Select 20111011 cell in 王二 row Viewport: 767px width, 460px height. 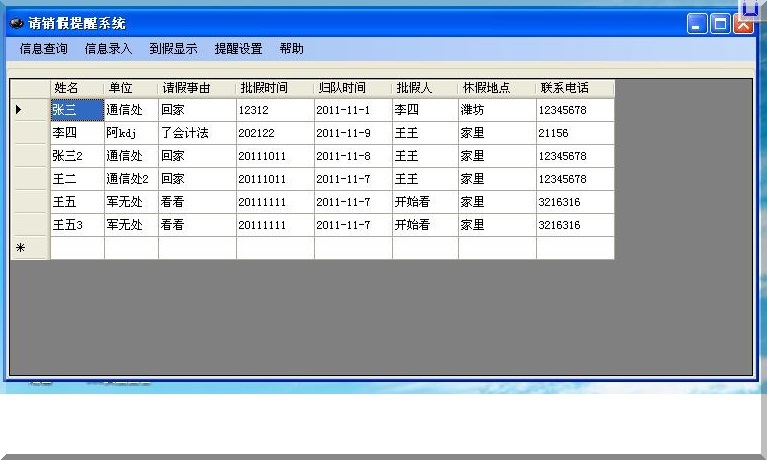pos(275,179)
